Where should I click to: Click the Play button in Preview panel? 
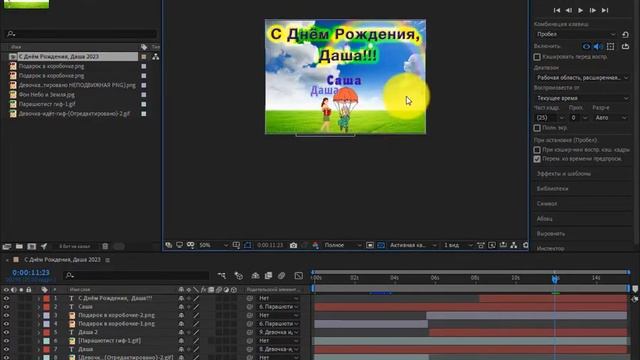pos(580,10)
